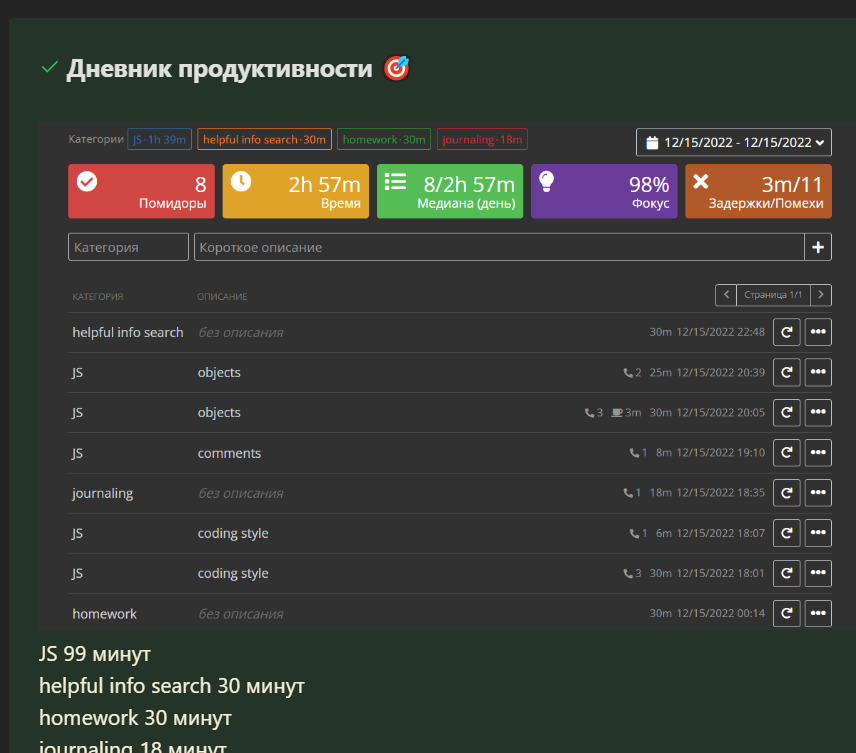
Task: Click the lightbulb icon on Фокус card
Action: [x=546, y=181]
